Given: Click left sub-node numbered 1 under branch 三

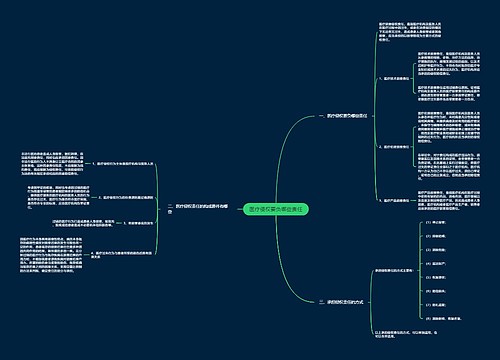Looking at the screenshot, I should tap(123, 164).
